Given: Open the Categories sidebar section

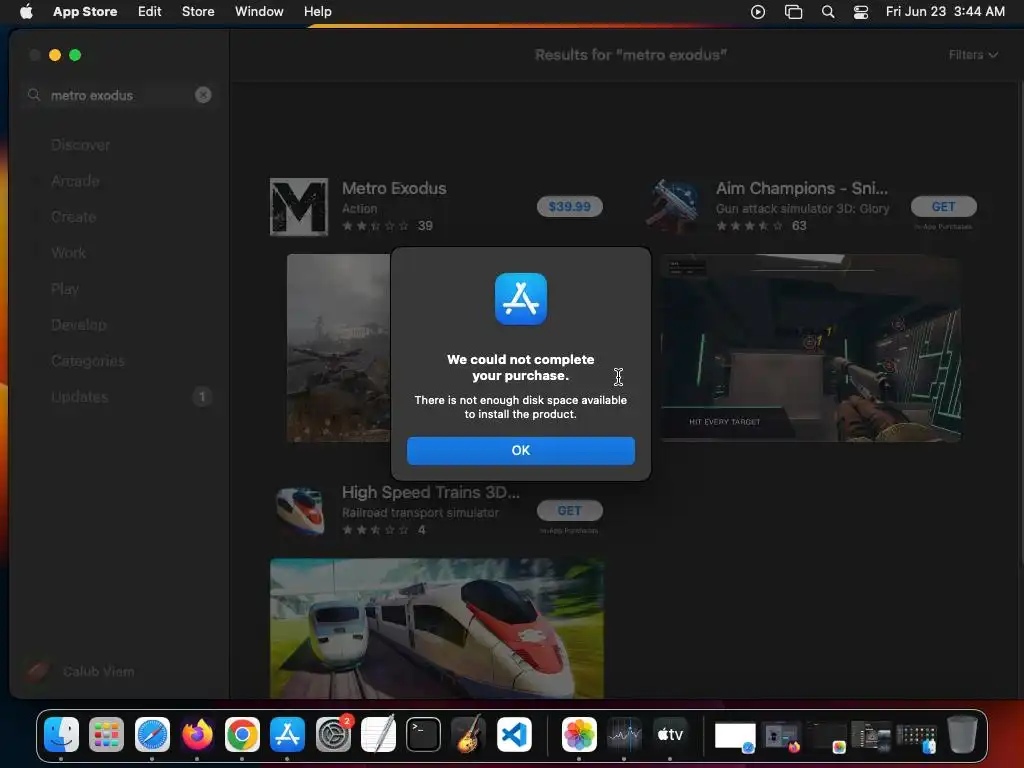Looking at the screenshot, I should [x=88, y=360].
